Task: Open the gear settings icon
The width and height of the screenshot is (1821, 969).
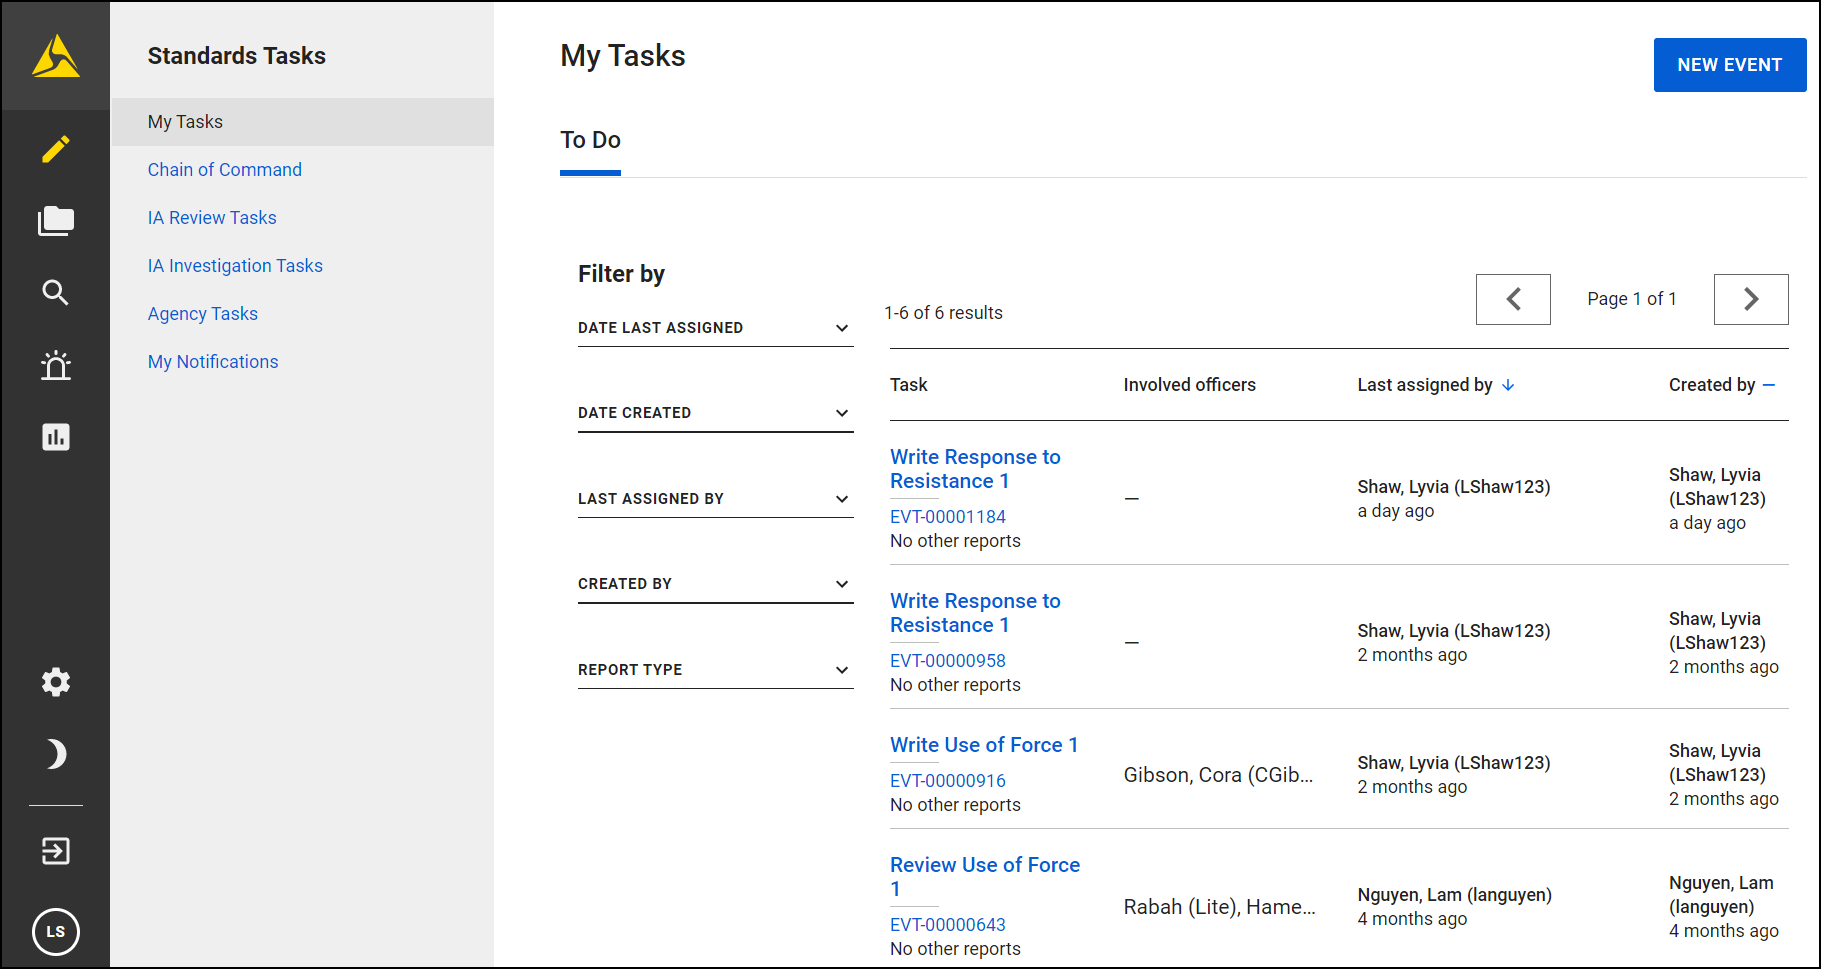Action: click(x=56, y=682)
